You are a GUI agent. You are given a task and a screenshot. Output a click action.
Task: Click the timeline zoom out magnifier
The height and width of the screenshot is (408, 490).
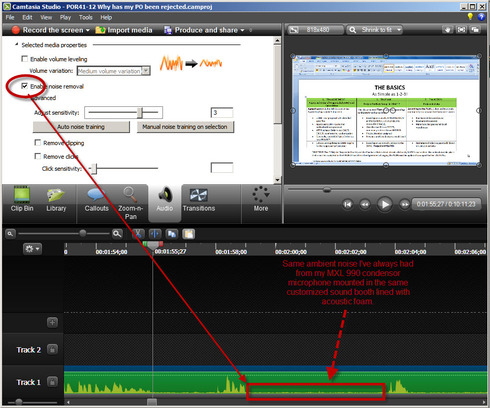[10, 234]
